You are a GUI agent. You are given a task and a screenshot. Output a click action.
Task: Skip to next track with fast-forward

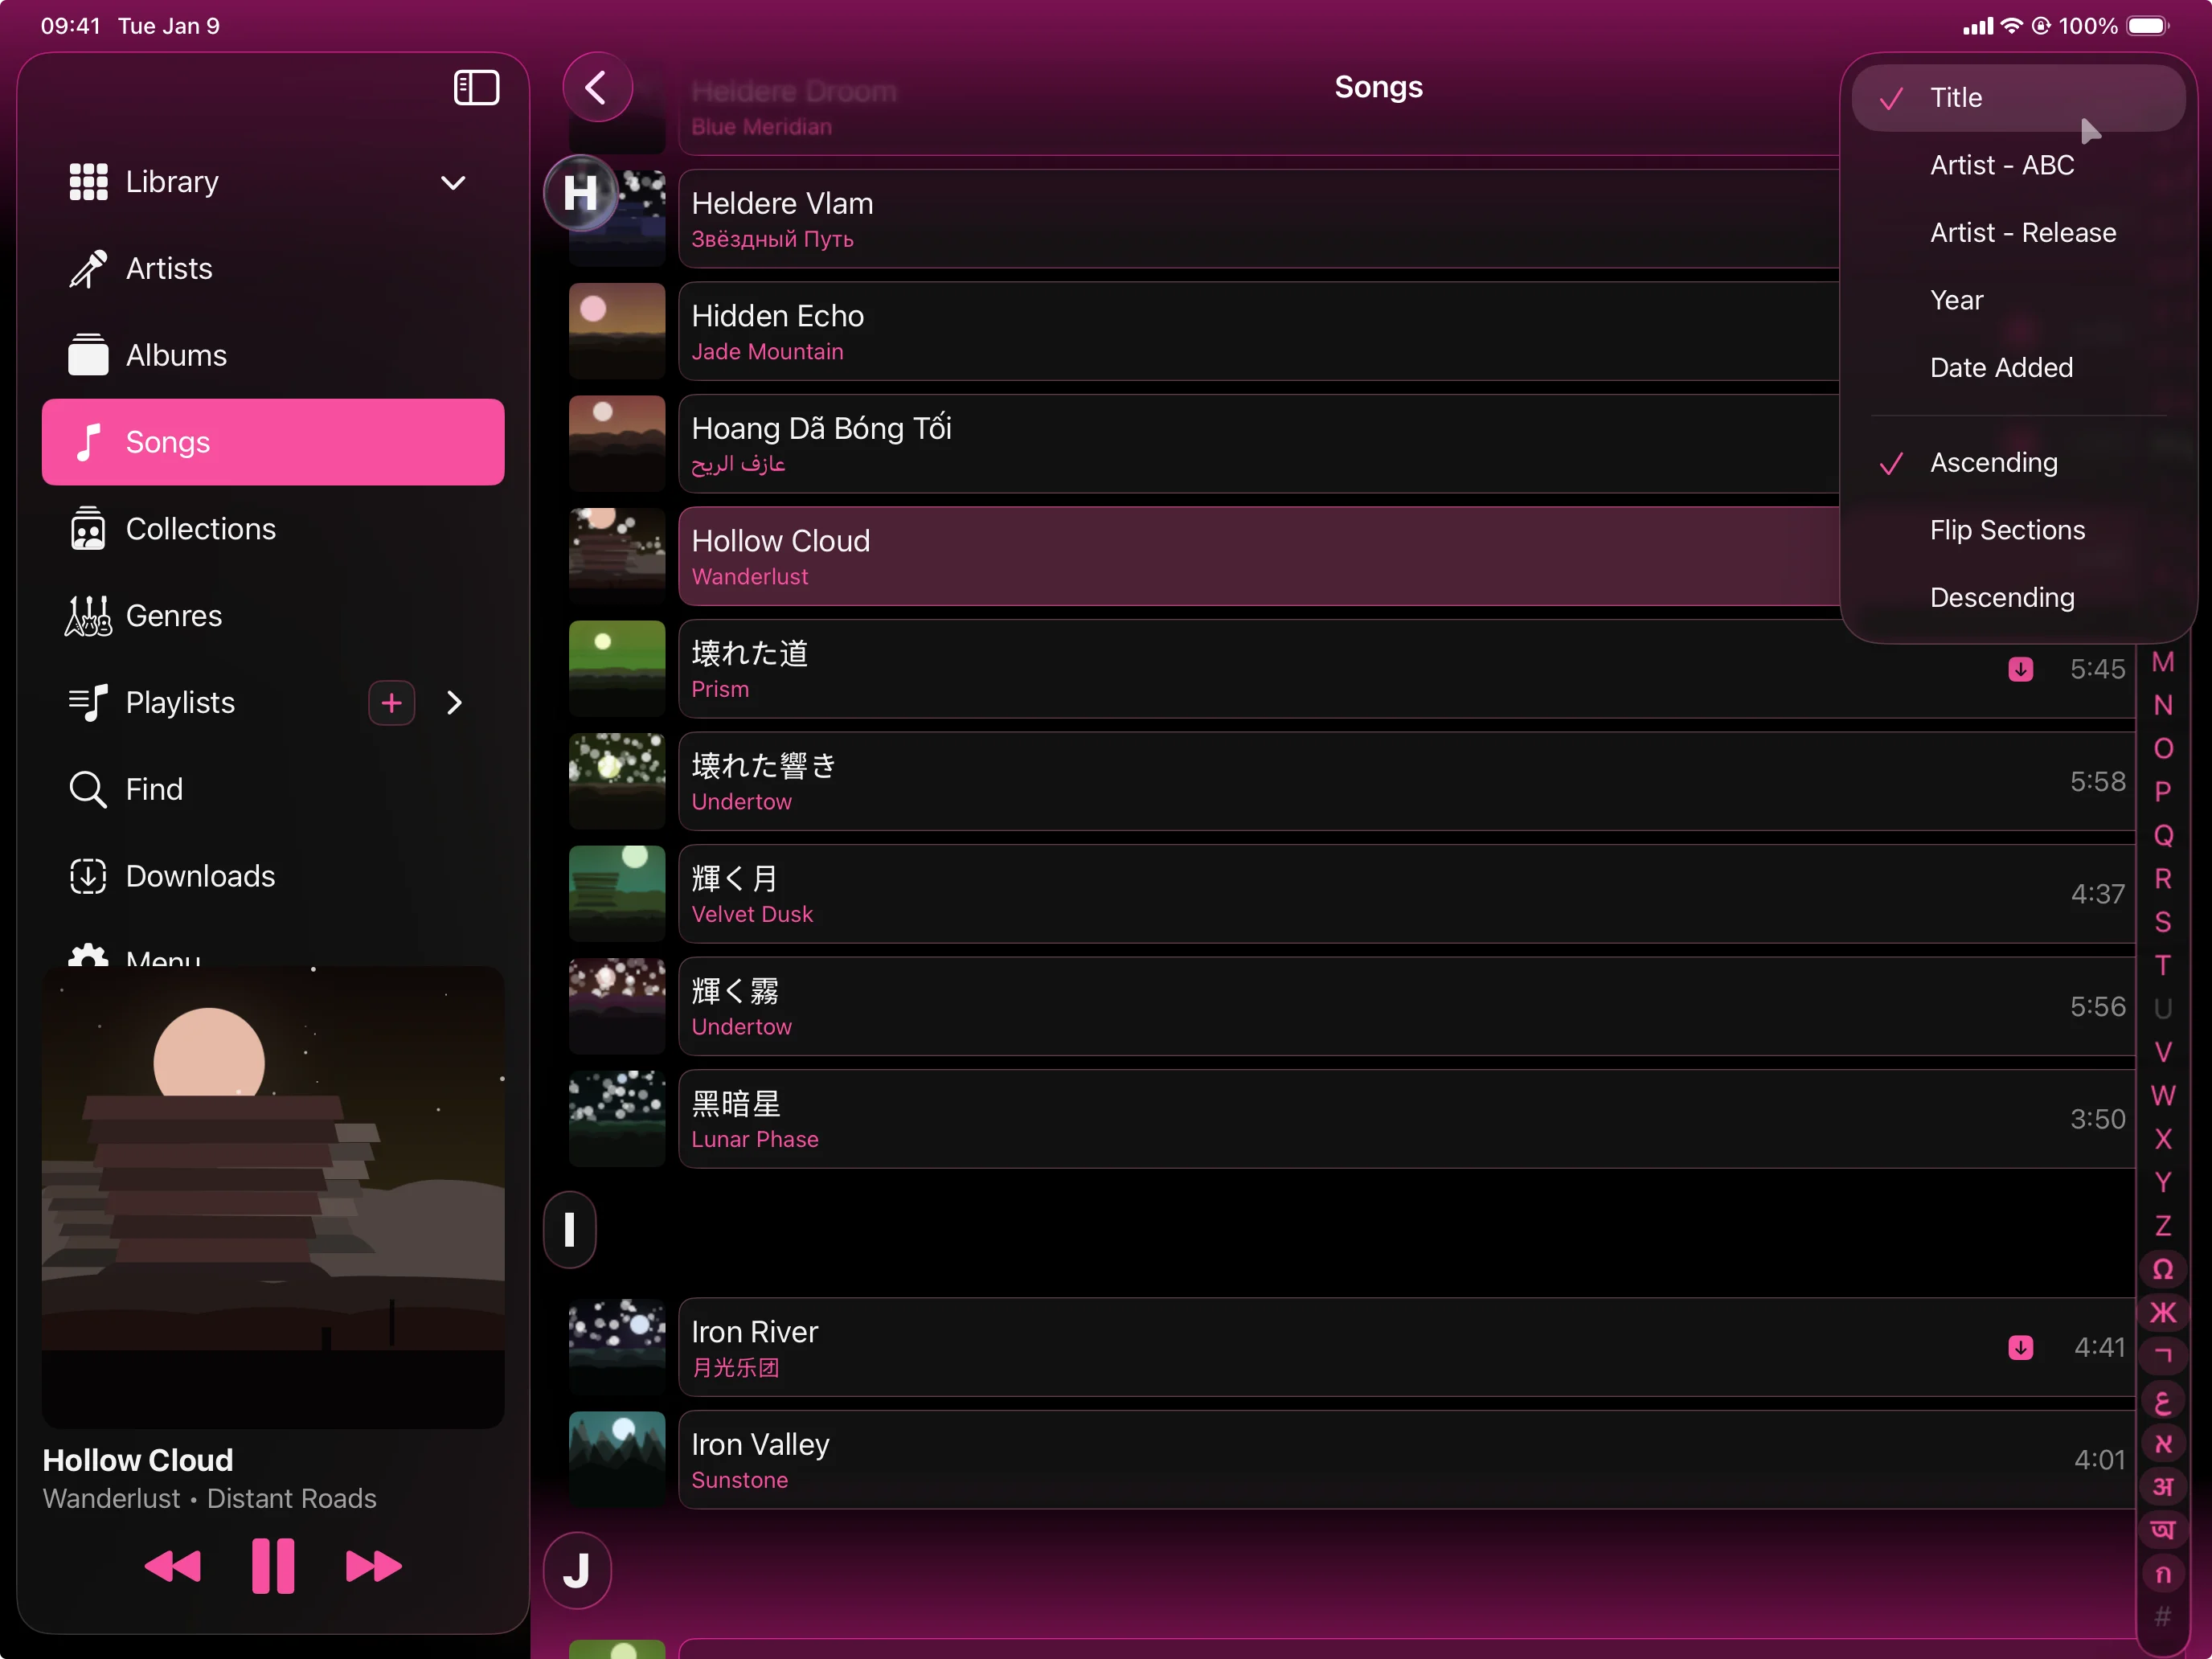(x=373, y=1565)
